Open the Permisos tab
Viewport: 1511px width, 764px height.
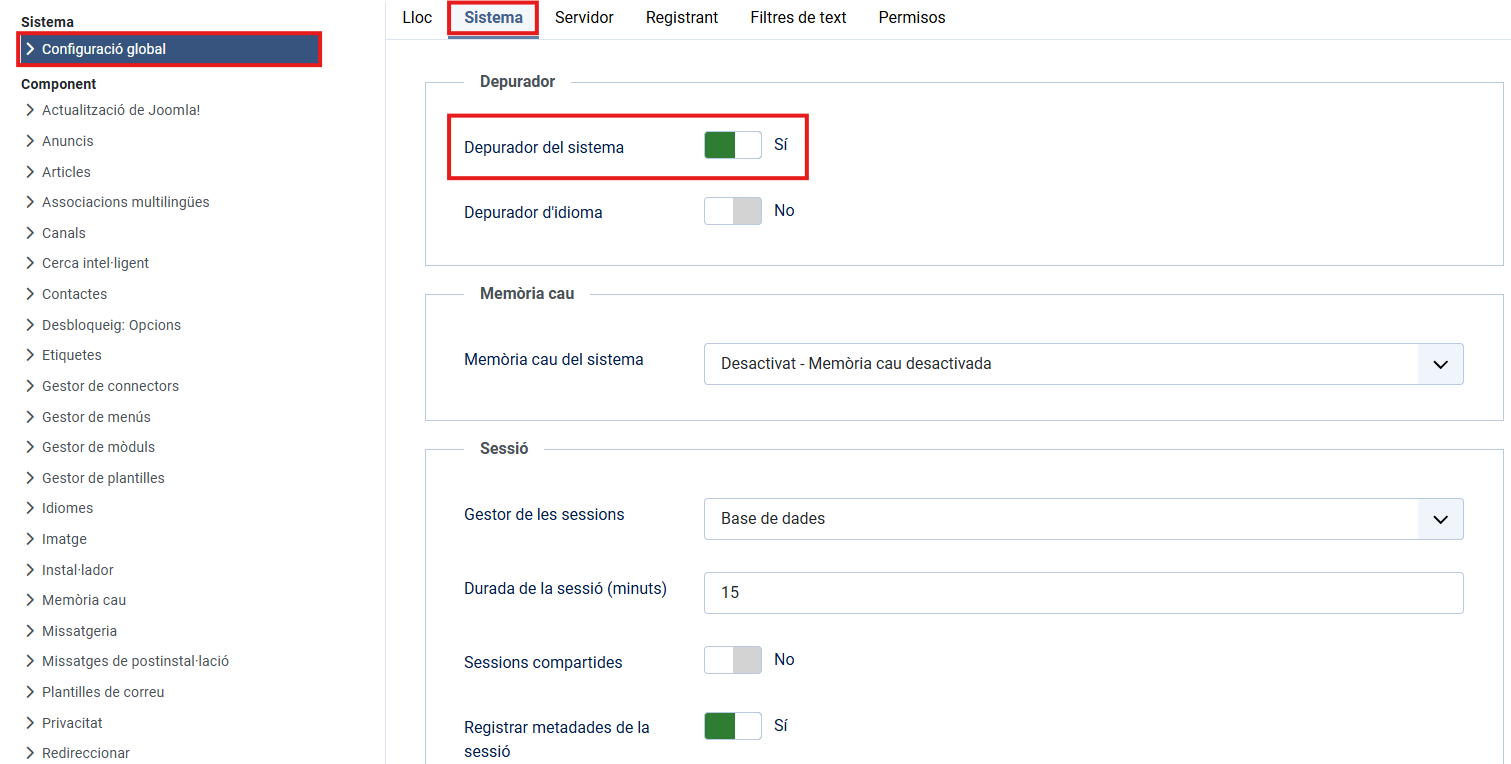click(911, 18)
